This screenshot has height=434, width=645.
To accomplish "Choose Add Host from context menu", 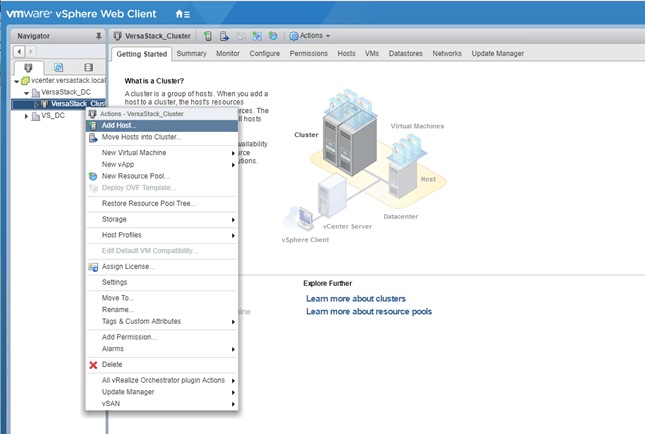I will [162, 125].
